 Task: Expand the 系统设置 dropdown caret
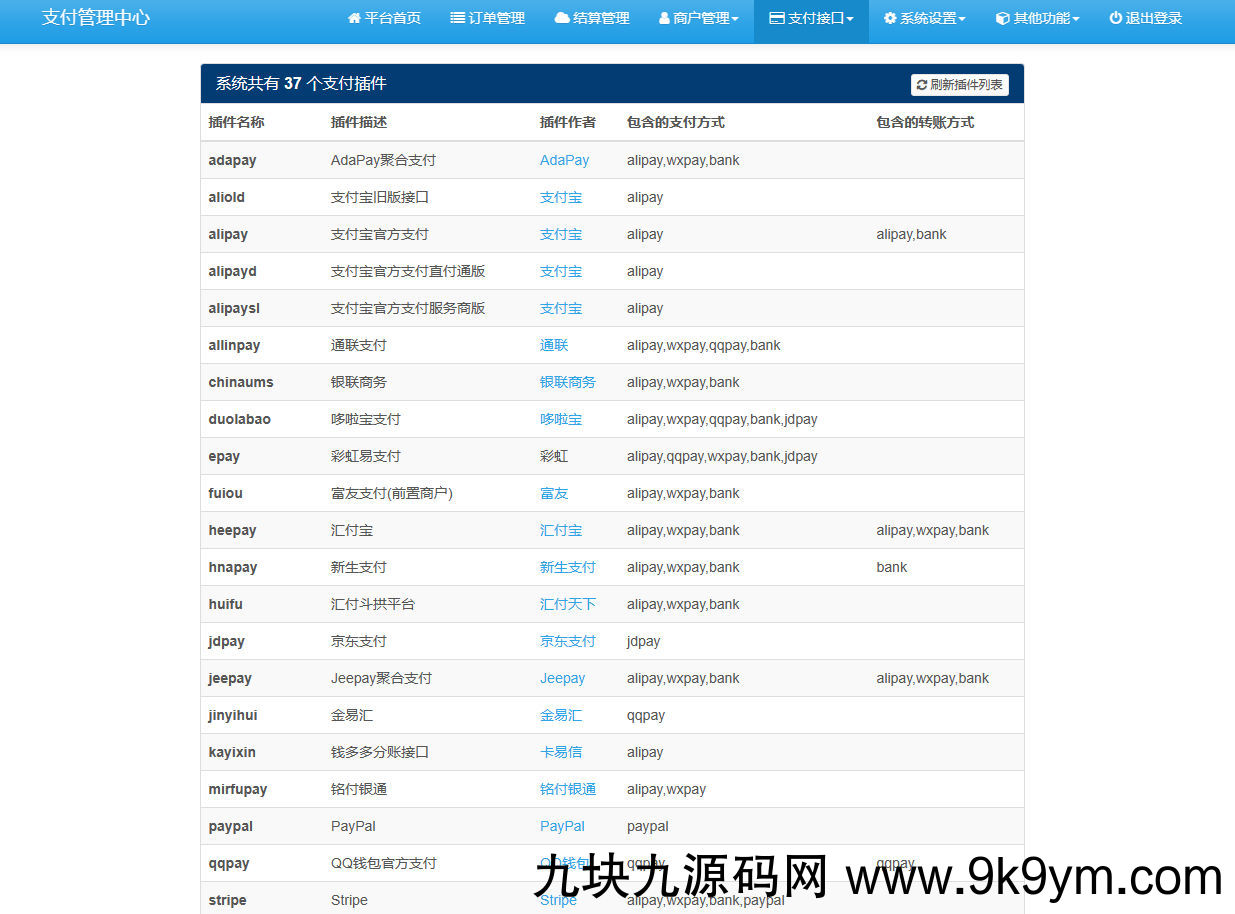tap(962, 19)
